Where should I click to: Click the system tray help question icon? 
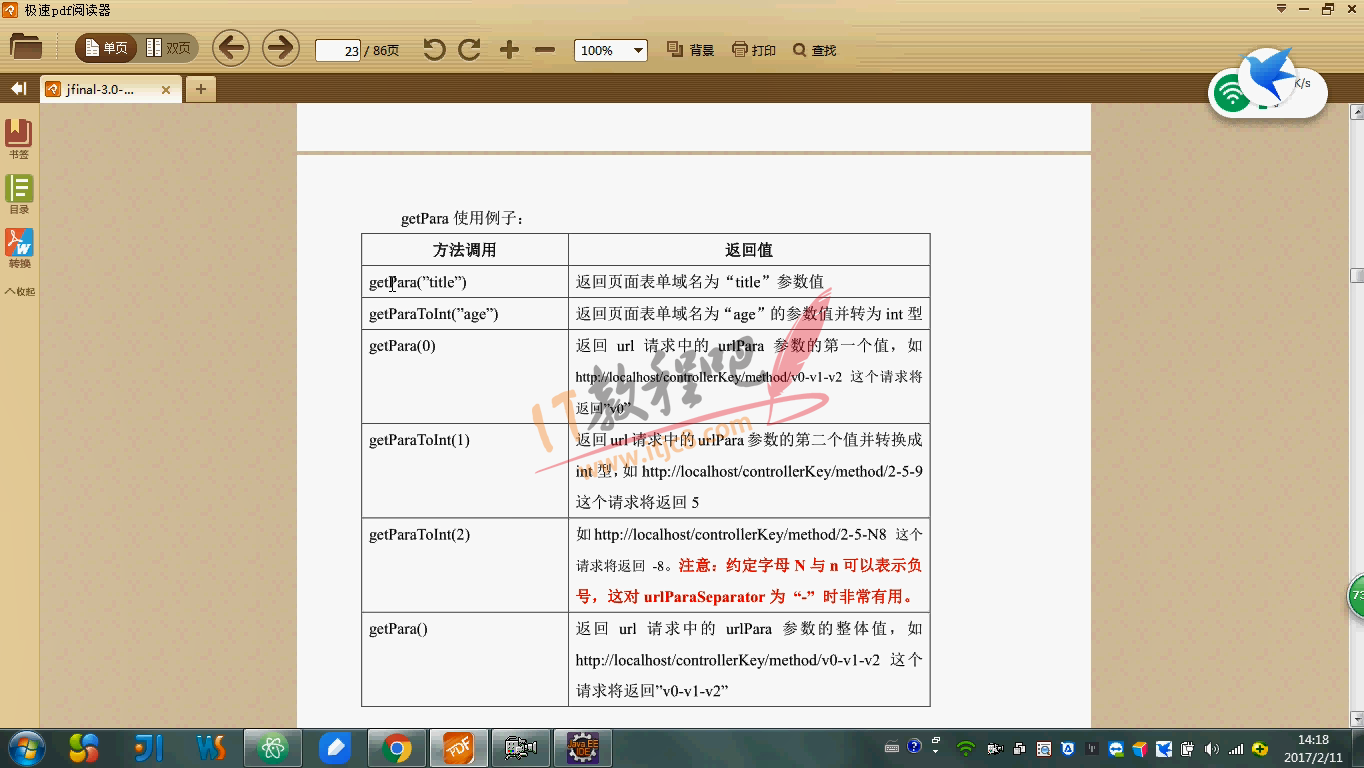coord(914,747)
